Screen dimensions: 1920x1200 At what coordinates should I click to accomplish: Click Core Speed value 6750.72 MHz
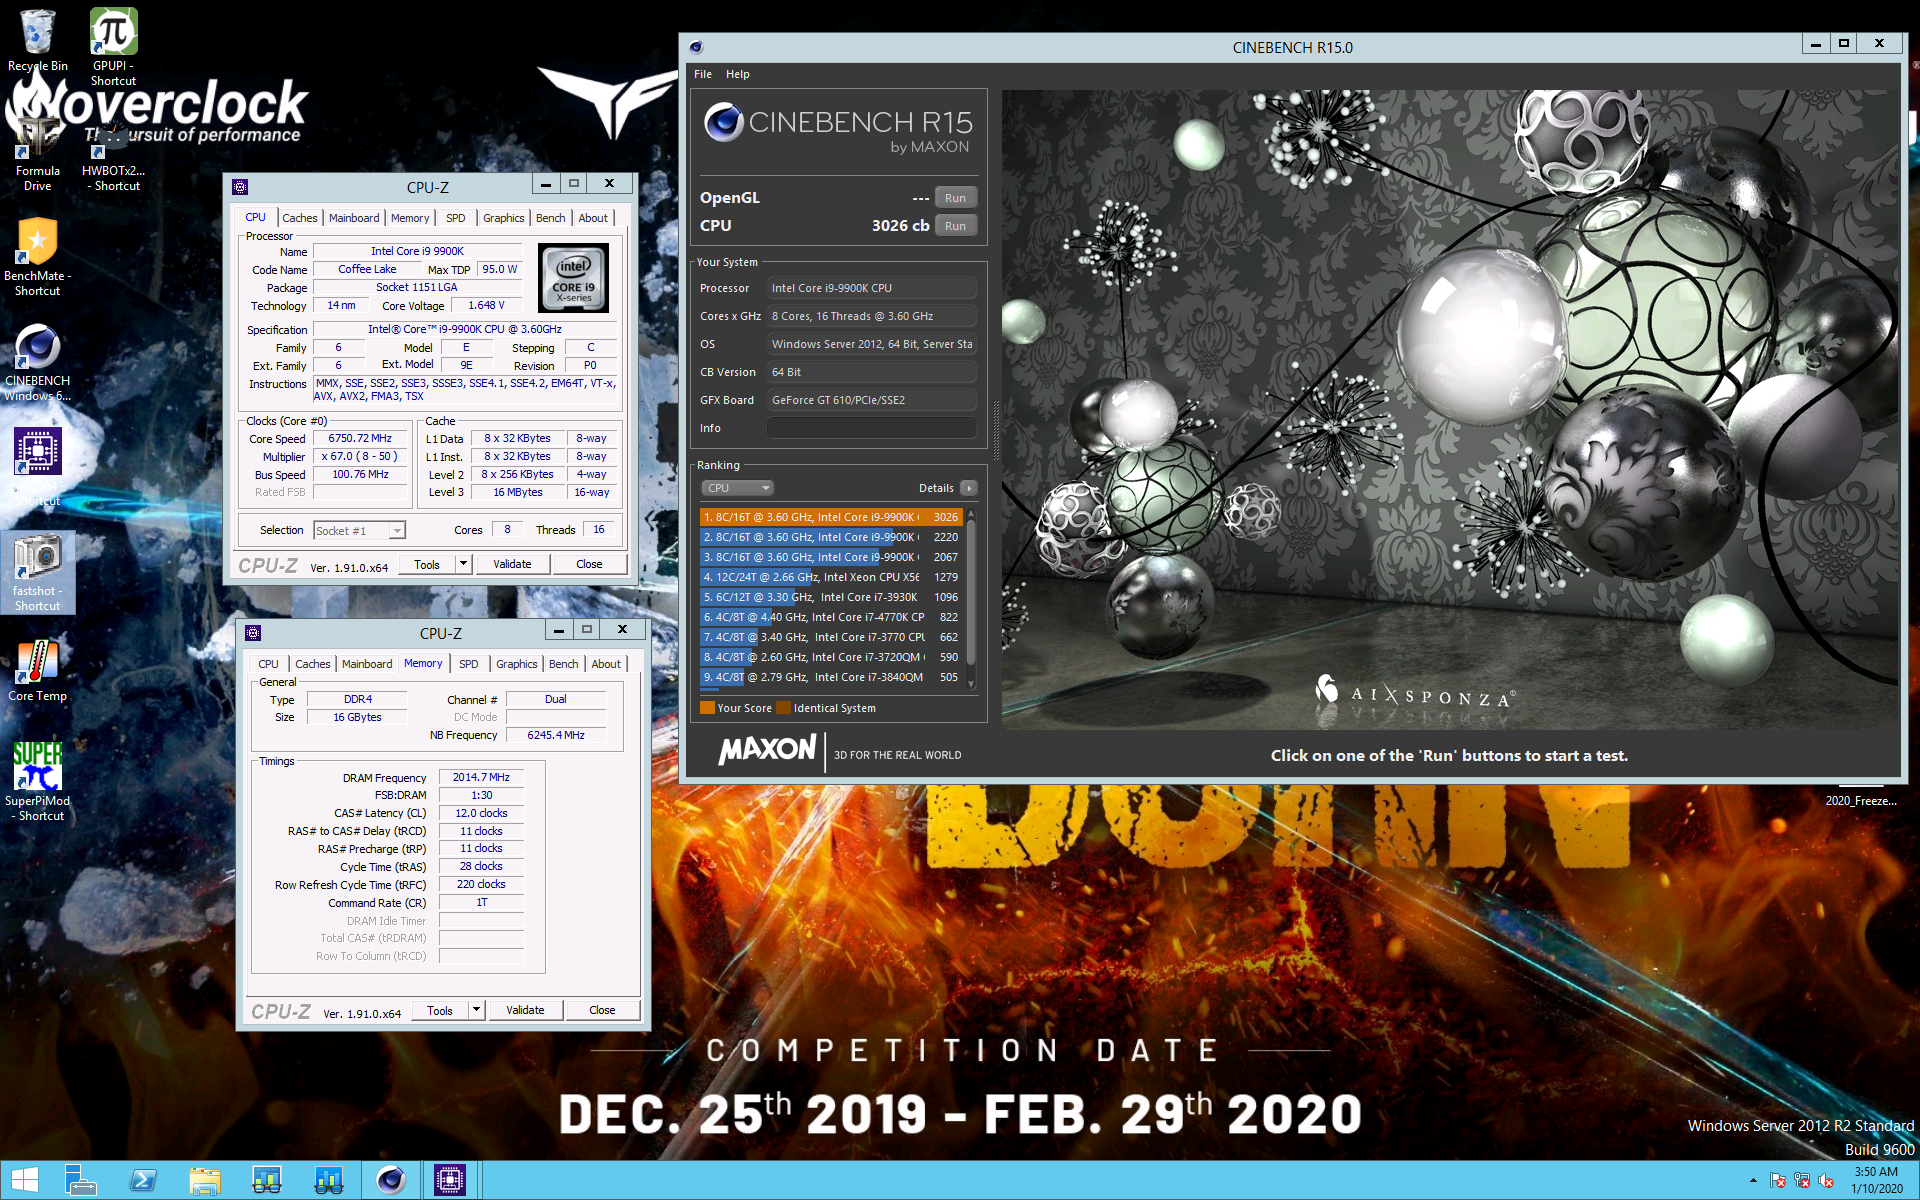coord(360,438)
